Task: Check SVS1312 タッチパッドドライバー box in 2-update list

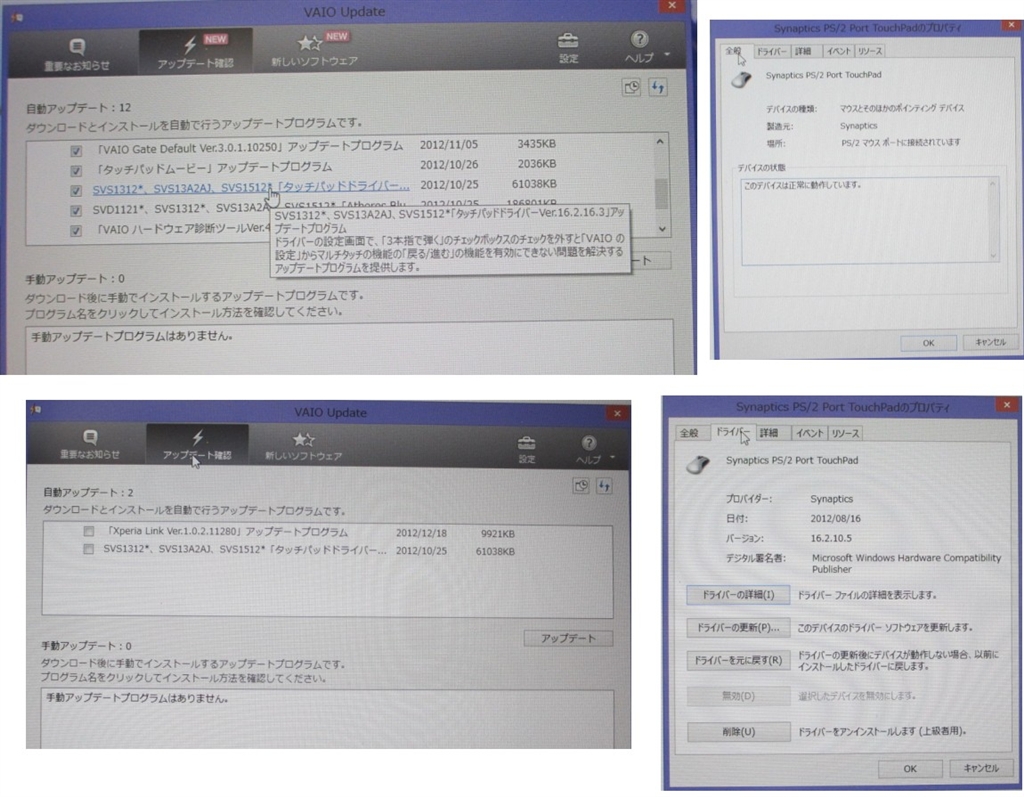Action: tap(88, 549)
